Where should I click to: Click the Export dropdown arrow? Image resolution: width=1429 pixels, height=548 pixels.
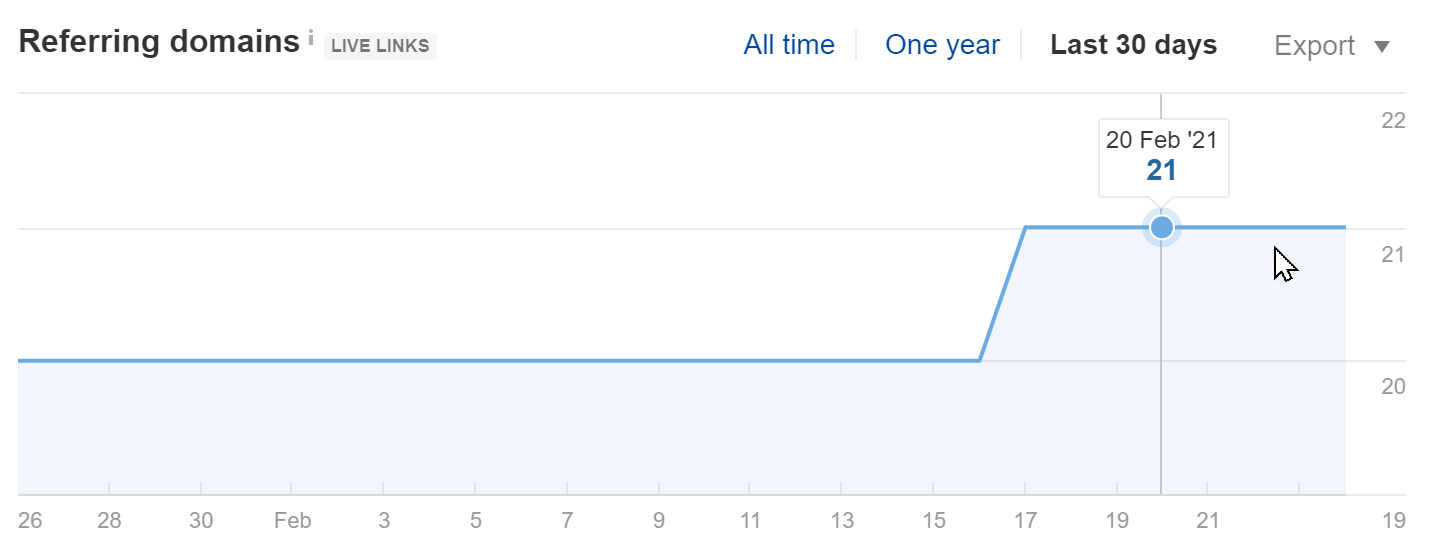click(1383, 47)
